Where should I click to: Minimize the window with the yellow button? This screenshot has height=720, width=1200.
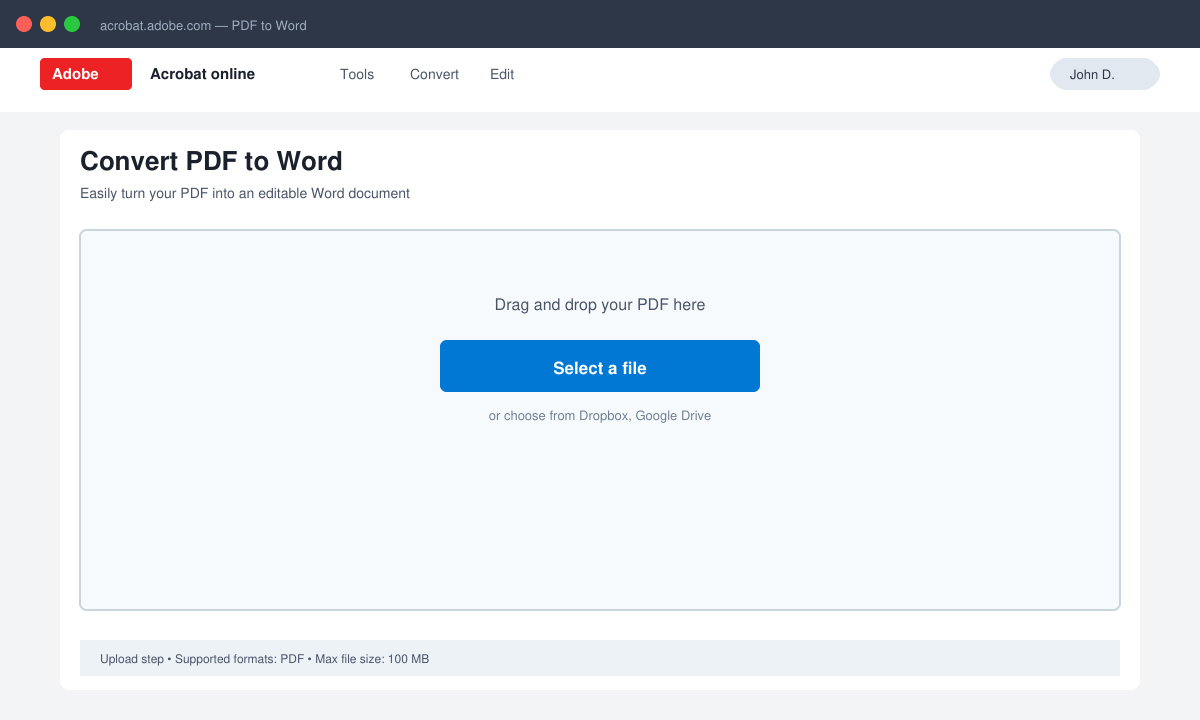click(48, 24)
